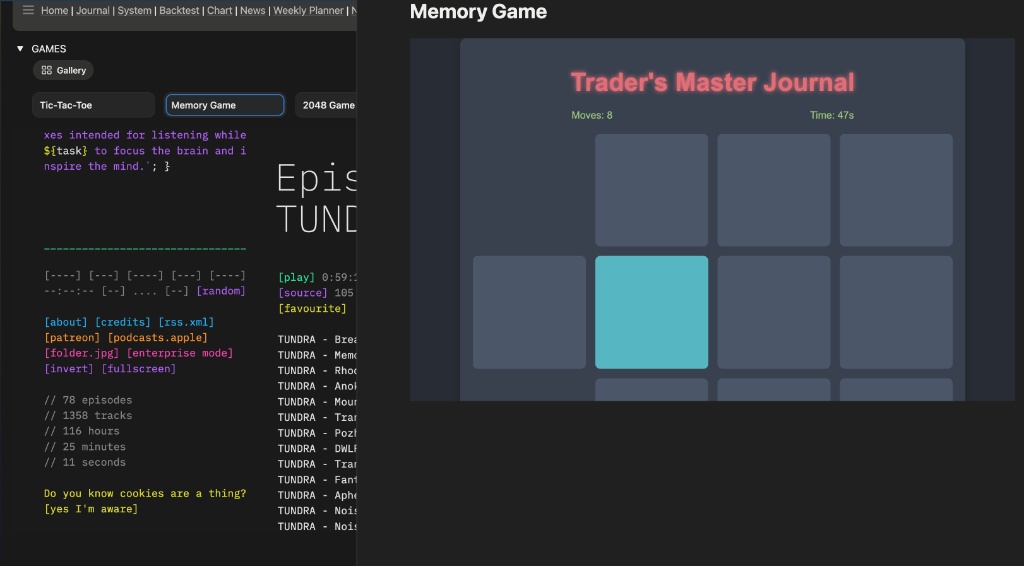Select the Memory Game card

[225, 105]
